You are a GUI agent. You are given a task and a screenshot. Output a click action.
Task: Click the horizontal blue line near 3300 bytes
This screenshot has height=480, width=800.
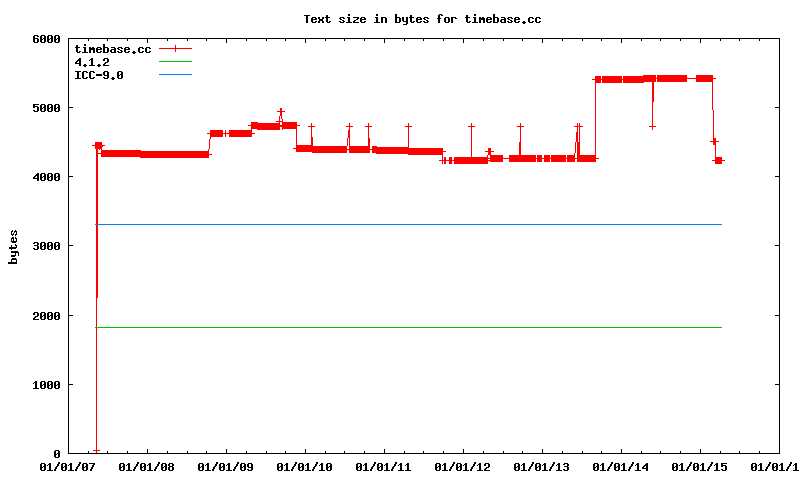point(400,225)
